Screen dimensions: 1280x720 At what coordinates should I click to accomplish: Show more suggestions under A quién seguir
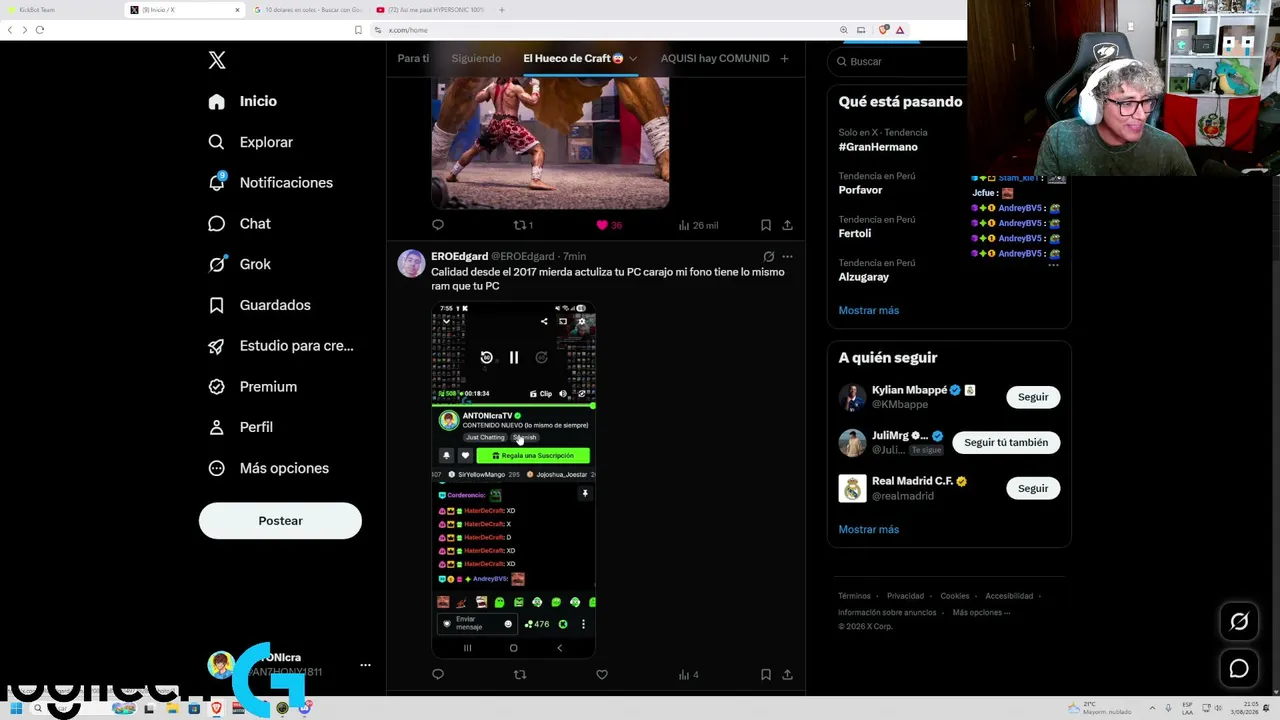coord(868,529)
